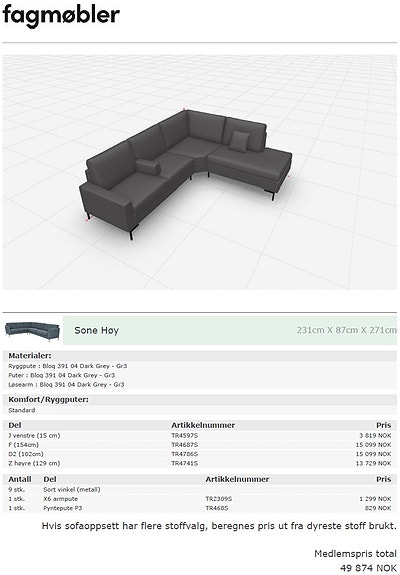Click first Artikkelnummer column header
The width and height of the screenshot is (400, 575).
point(203,425)
